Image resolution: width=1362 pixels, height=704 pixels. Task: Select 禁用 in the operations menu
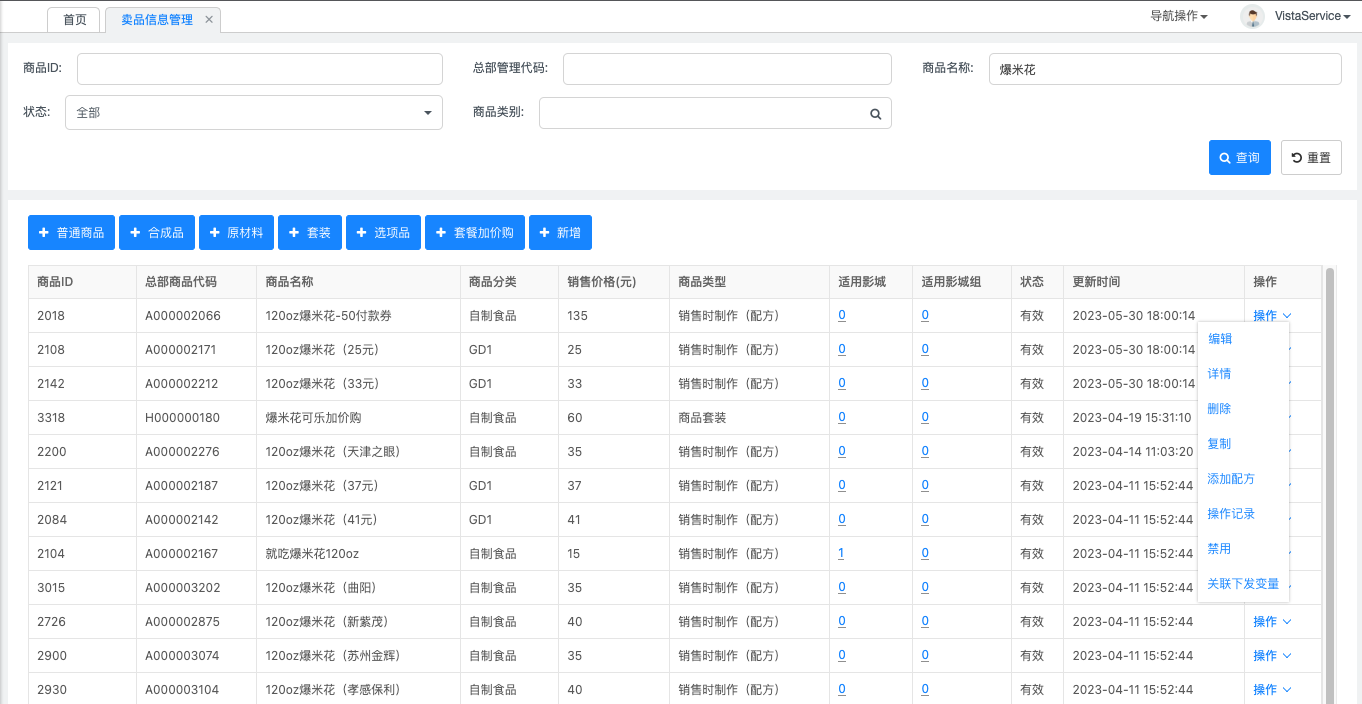coord(1220,549)
